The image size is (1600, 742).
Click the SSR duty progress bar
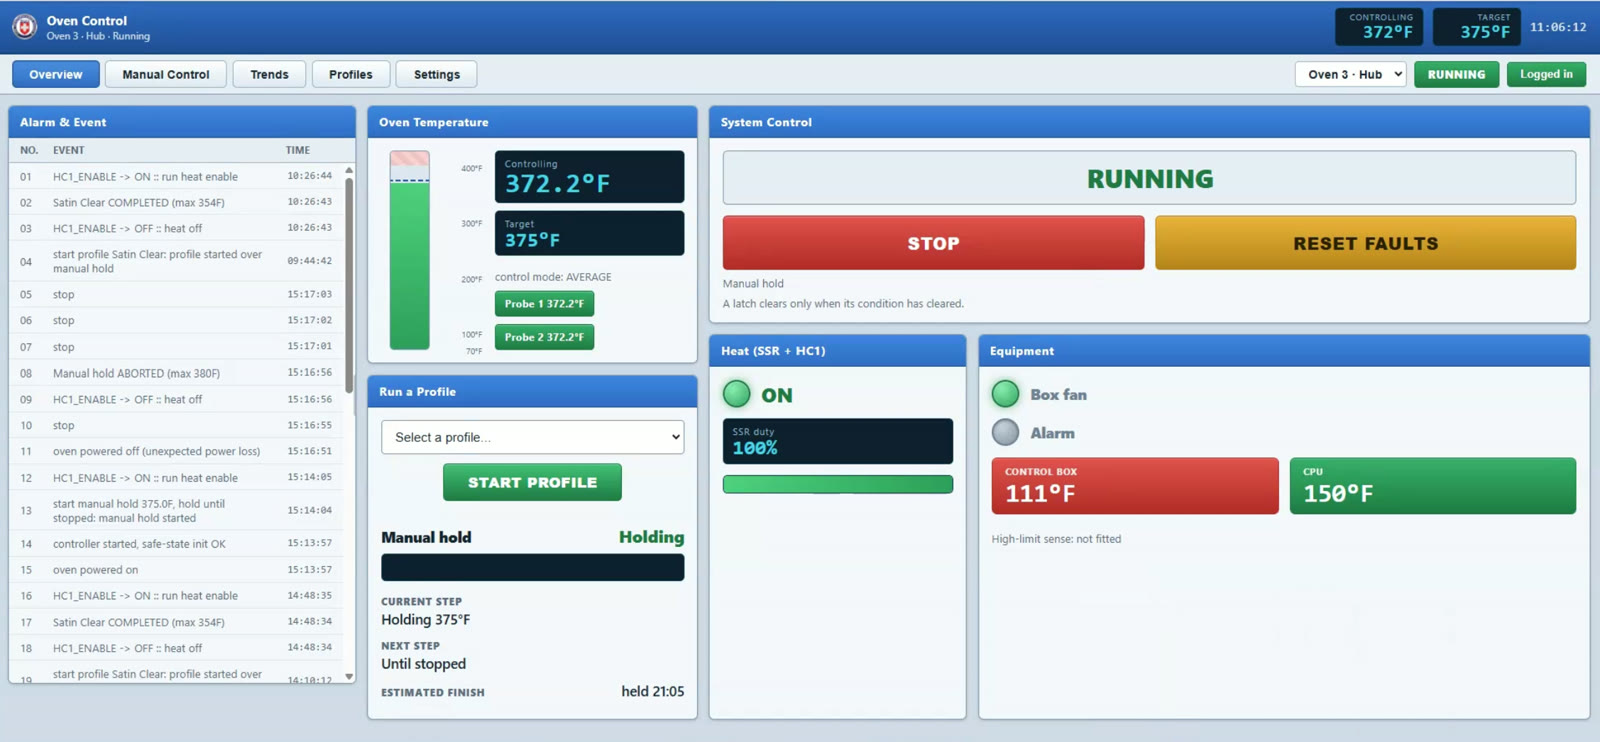pyautogui.click(x=838, y=484)
